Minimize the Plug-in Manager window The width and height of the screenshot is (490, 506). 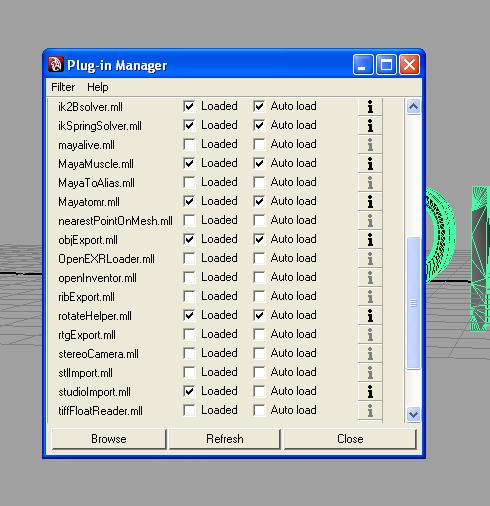tap(363, 64)
